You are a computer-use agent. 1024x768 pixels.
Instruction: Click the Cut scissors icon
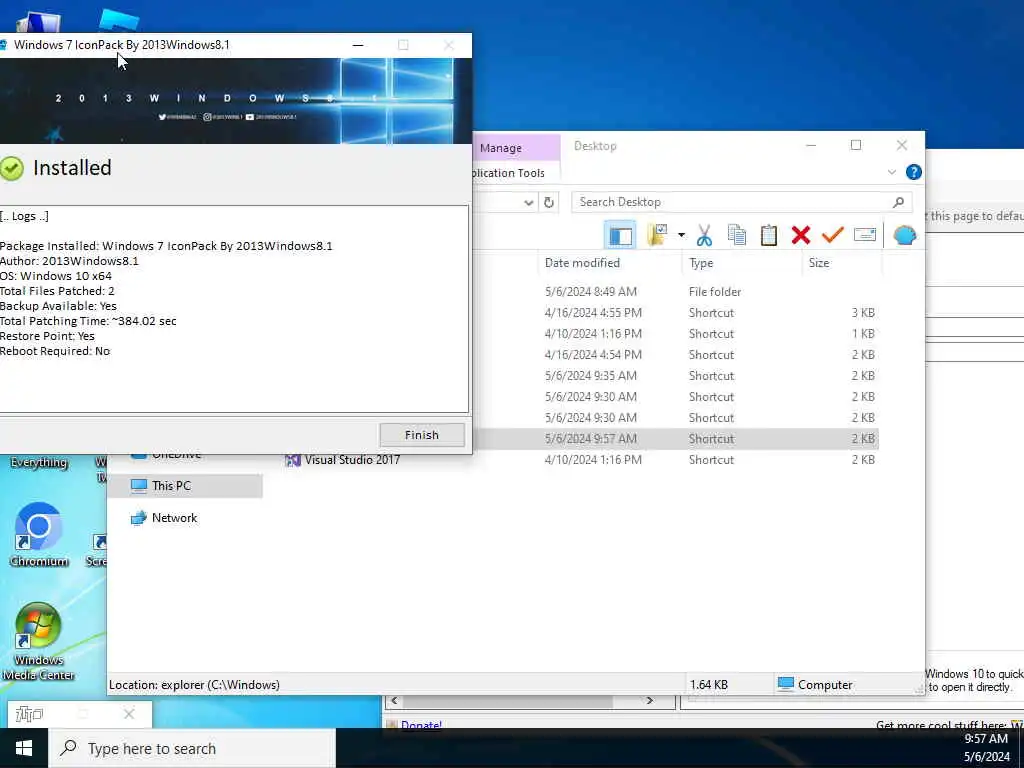pos(704,235)
